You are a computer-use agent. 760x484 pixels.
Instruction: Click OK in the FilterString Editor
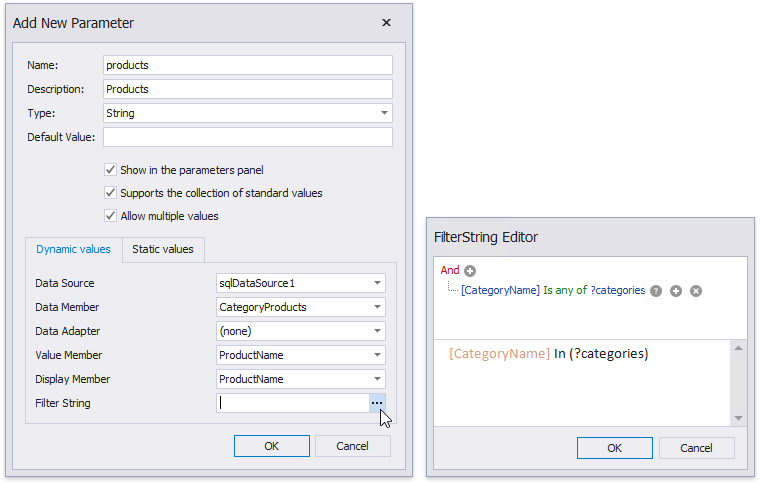click(615, 448)
